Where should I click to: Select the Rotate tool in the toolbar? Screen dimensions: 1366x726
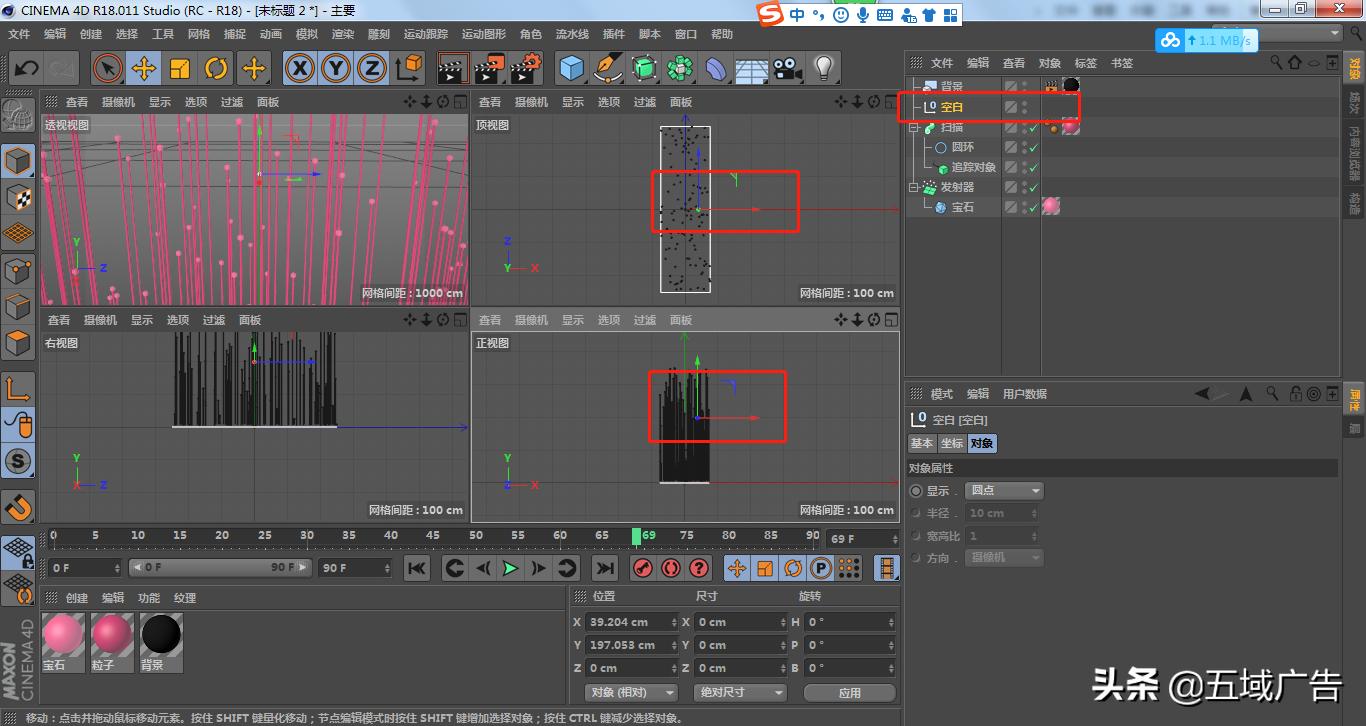click(217, 68)
